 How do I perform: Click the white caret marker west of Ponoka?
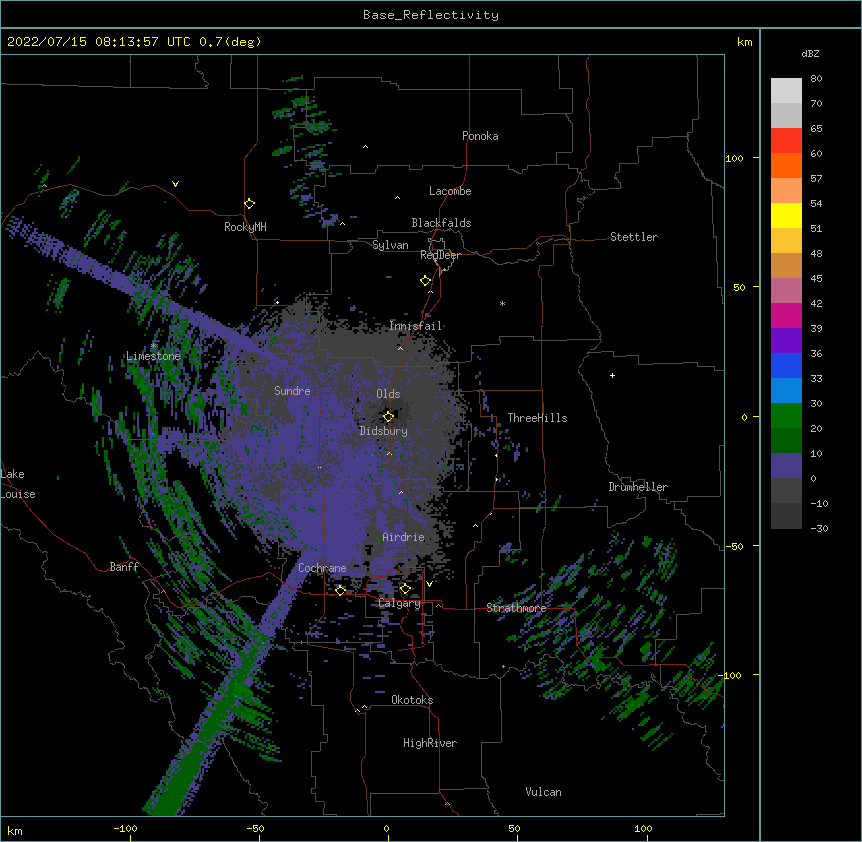click(x=365, y=147)
